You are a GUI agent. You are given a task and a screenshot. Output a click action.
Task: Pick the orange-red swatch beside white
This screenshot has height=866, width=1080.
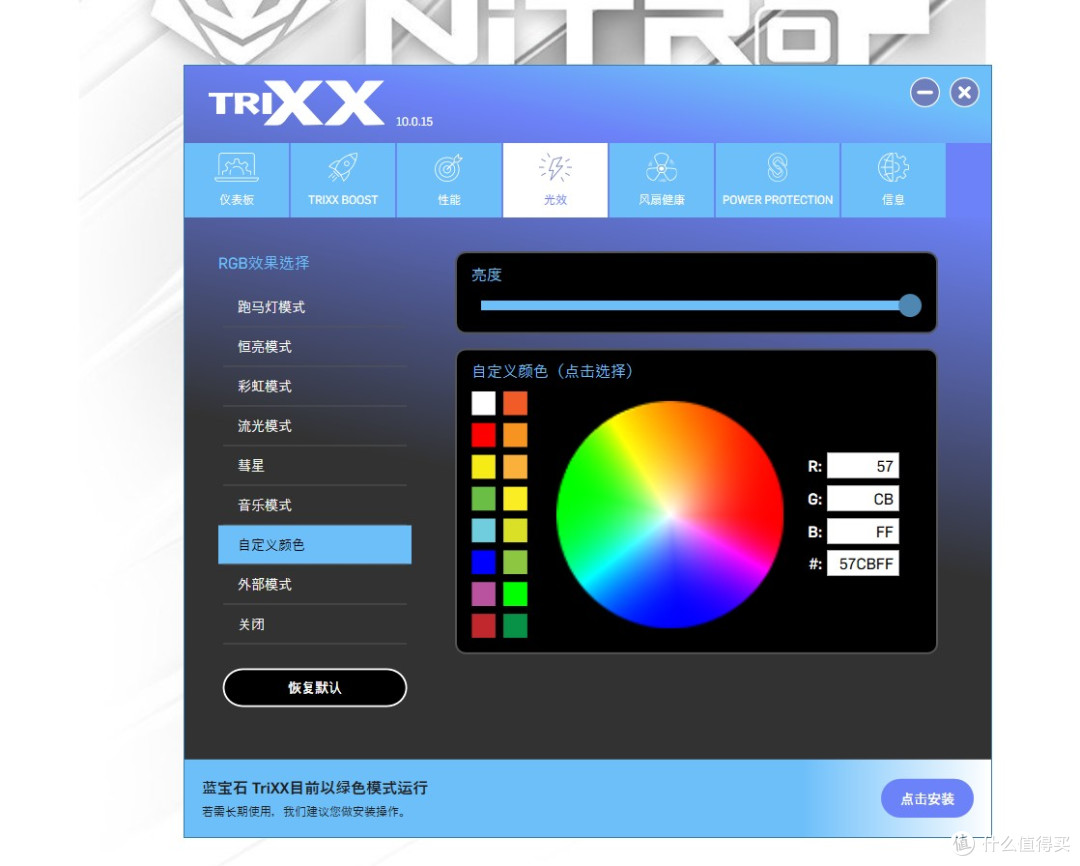click(515, 403)
